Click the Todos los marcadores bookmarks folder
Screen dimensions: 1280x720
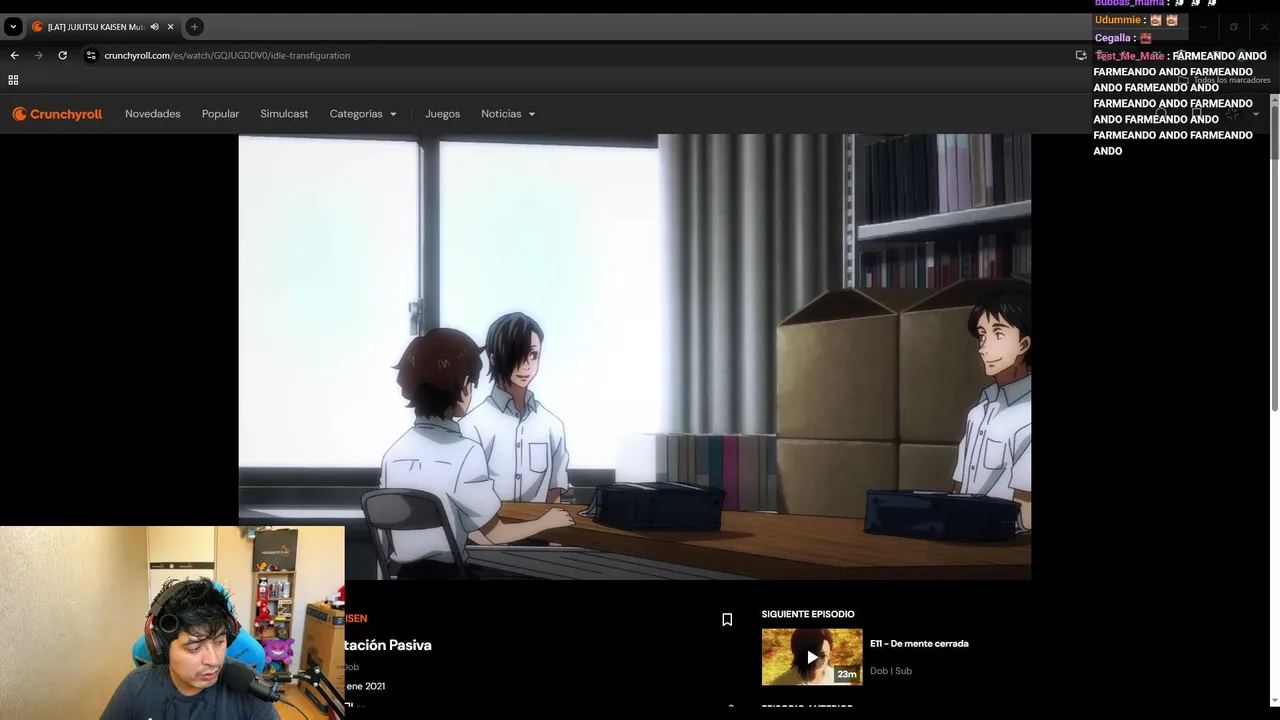pos(1225,80)
